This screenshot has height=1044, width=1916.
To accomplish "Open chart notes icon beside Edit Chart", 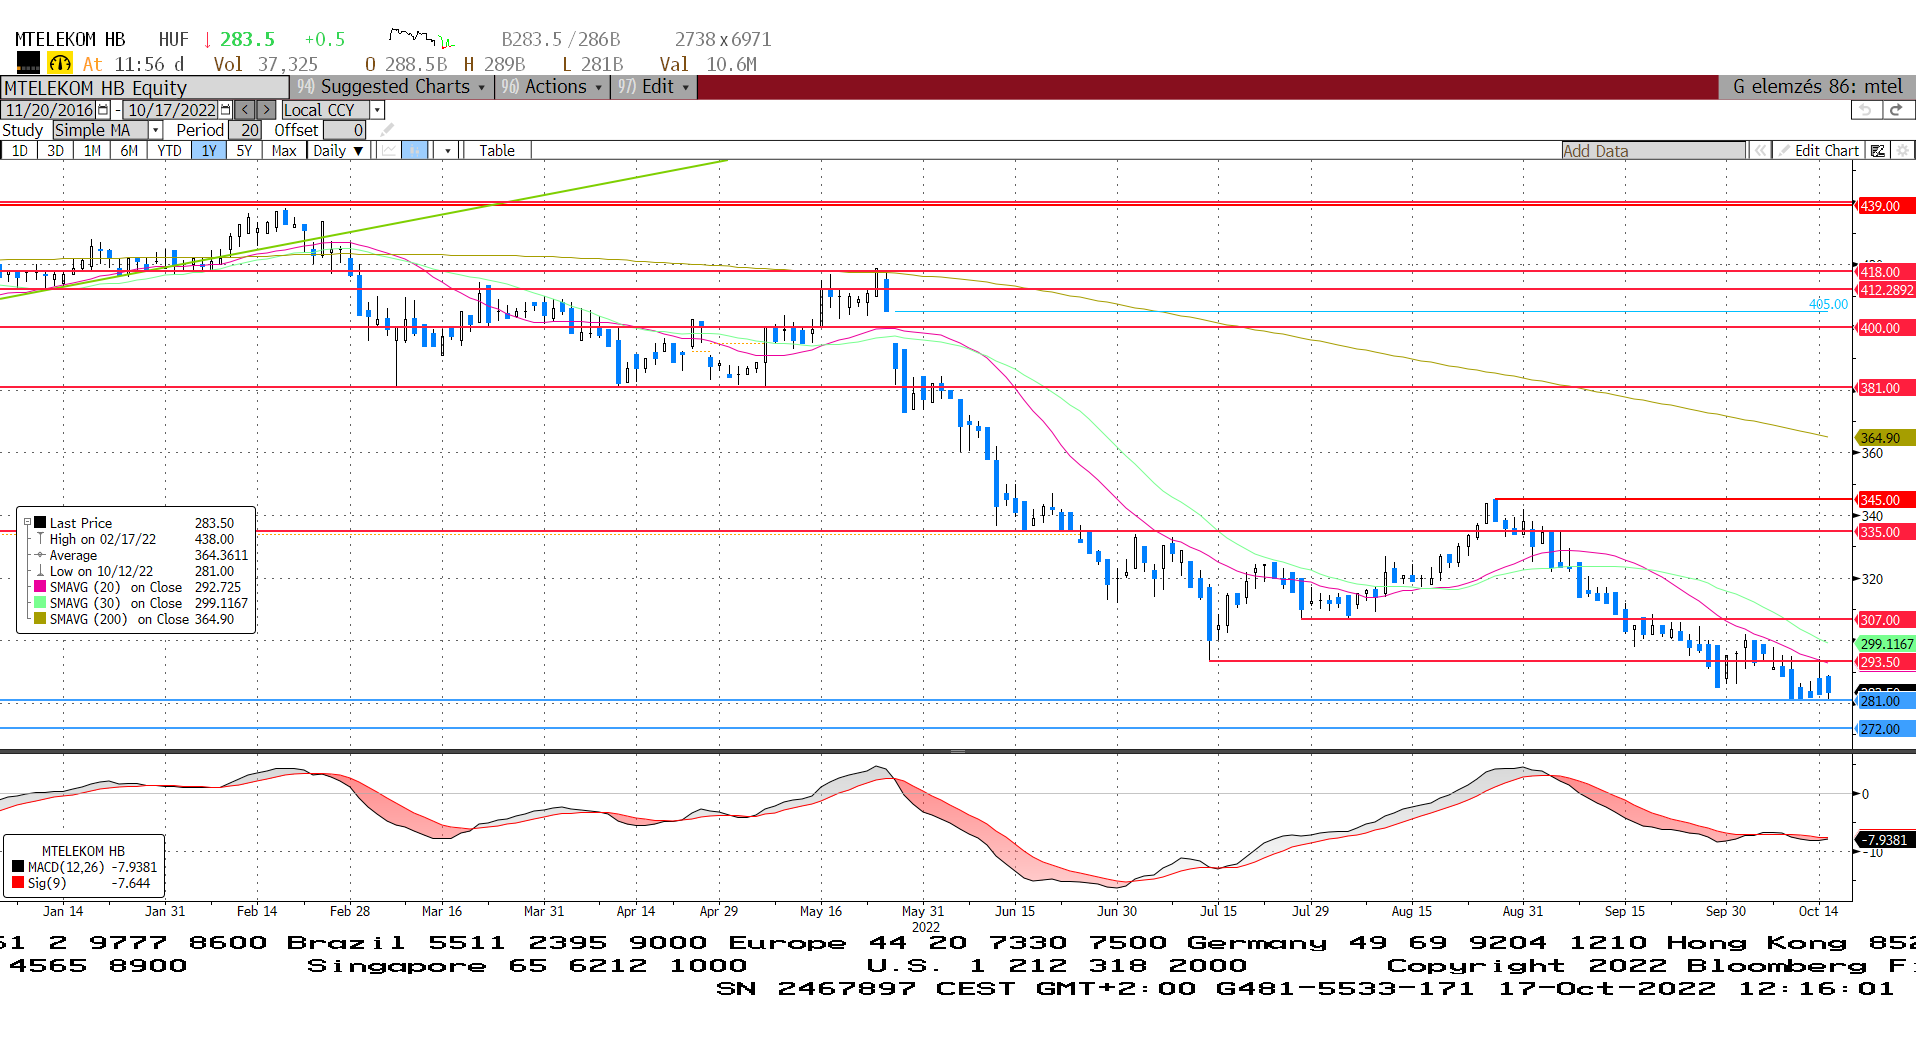I will 1877,150.
